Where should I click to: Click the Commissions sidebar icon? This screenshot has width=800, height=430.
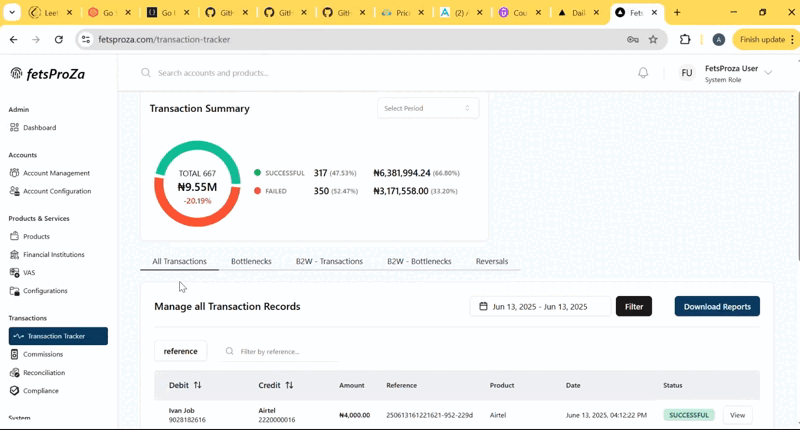coord(14,354)
